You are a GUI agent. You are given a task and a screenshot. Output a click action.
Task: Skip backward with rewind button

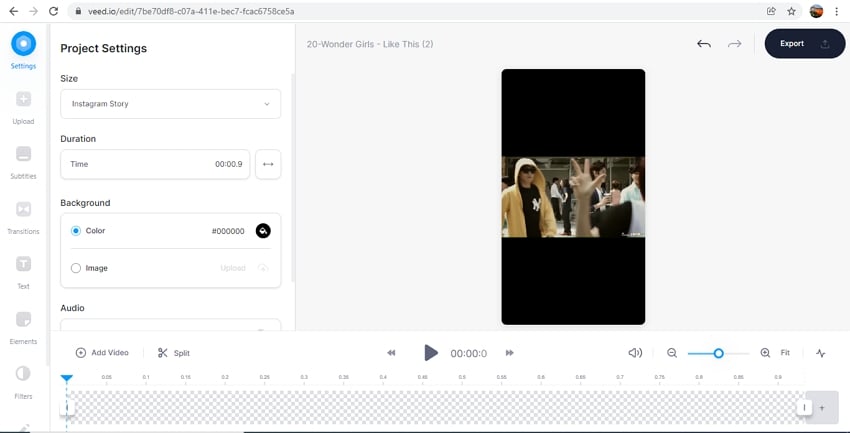391,353
